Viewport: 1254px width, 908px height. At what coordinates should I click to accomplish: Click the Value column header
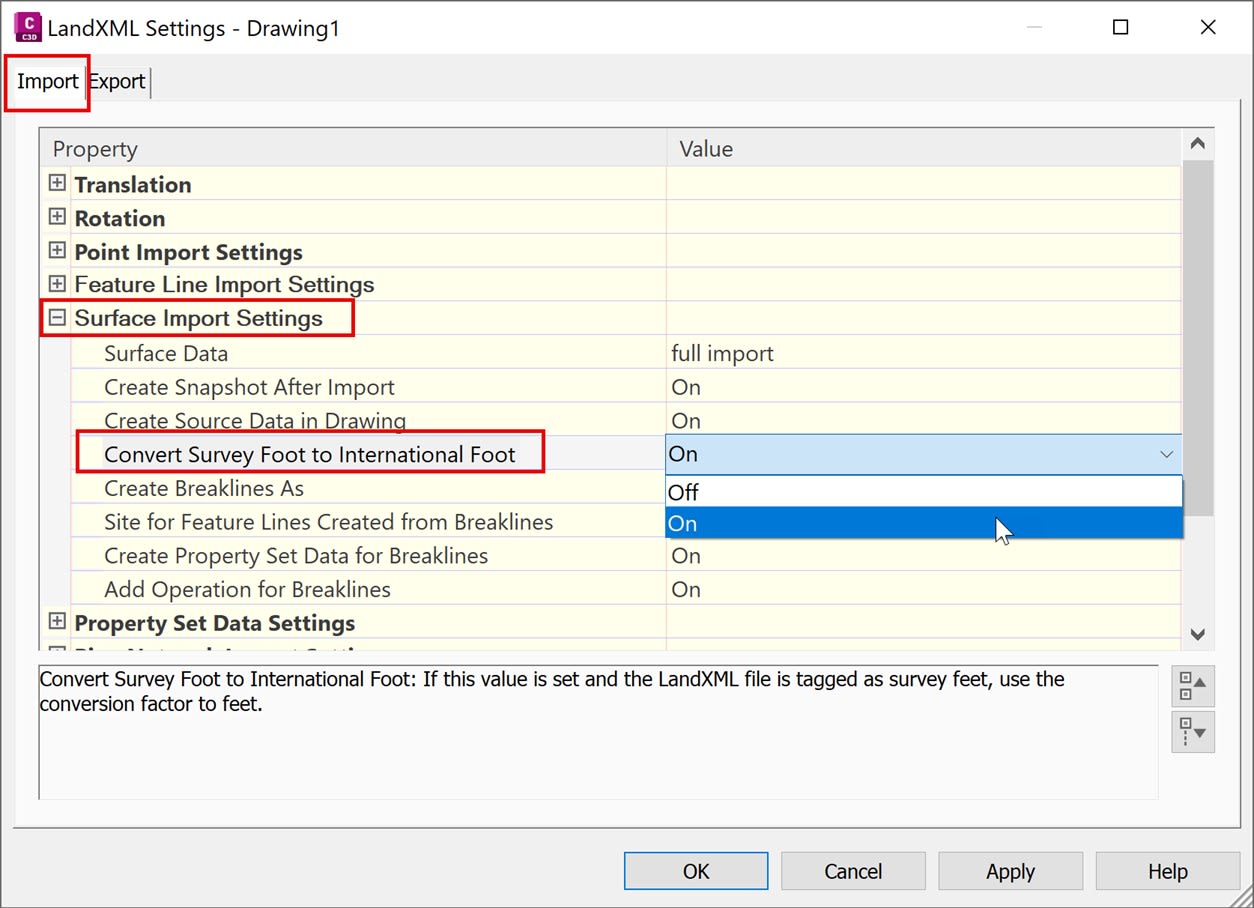925,148
